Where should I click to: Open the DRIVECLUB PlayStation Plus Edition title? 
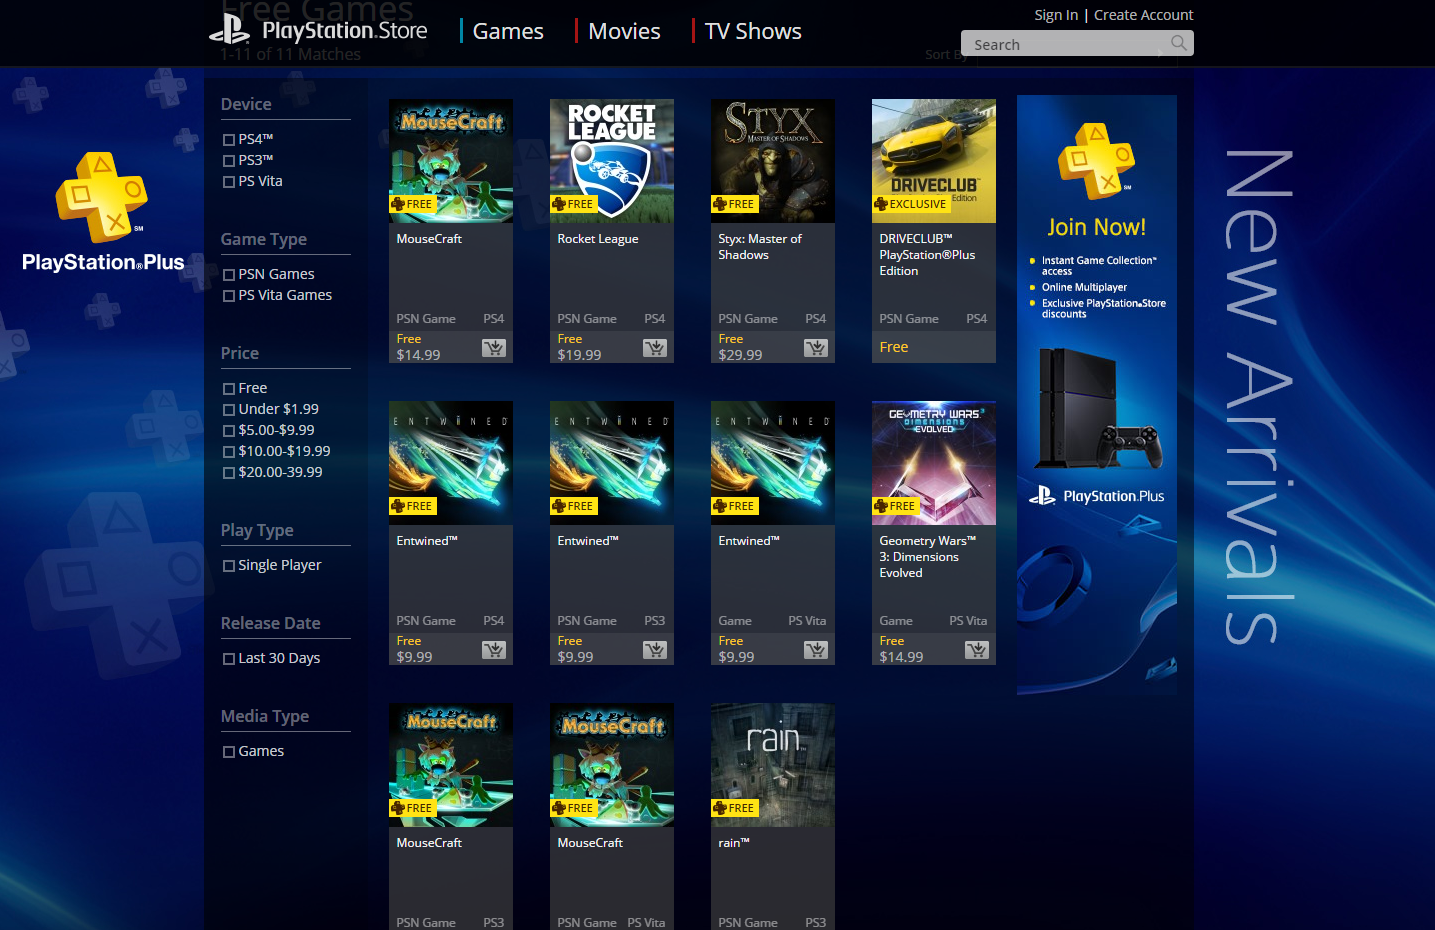[927, 255]
